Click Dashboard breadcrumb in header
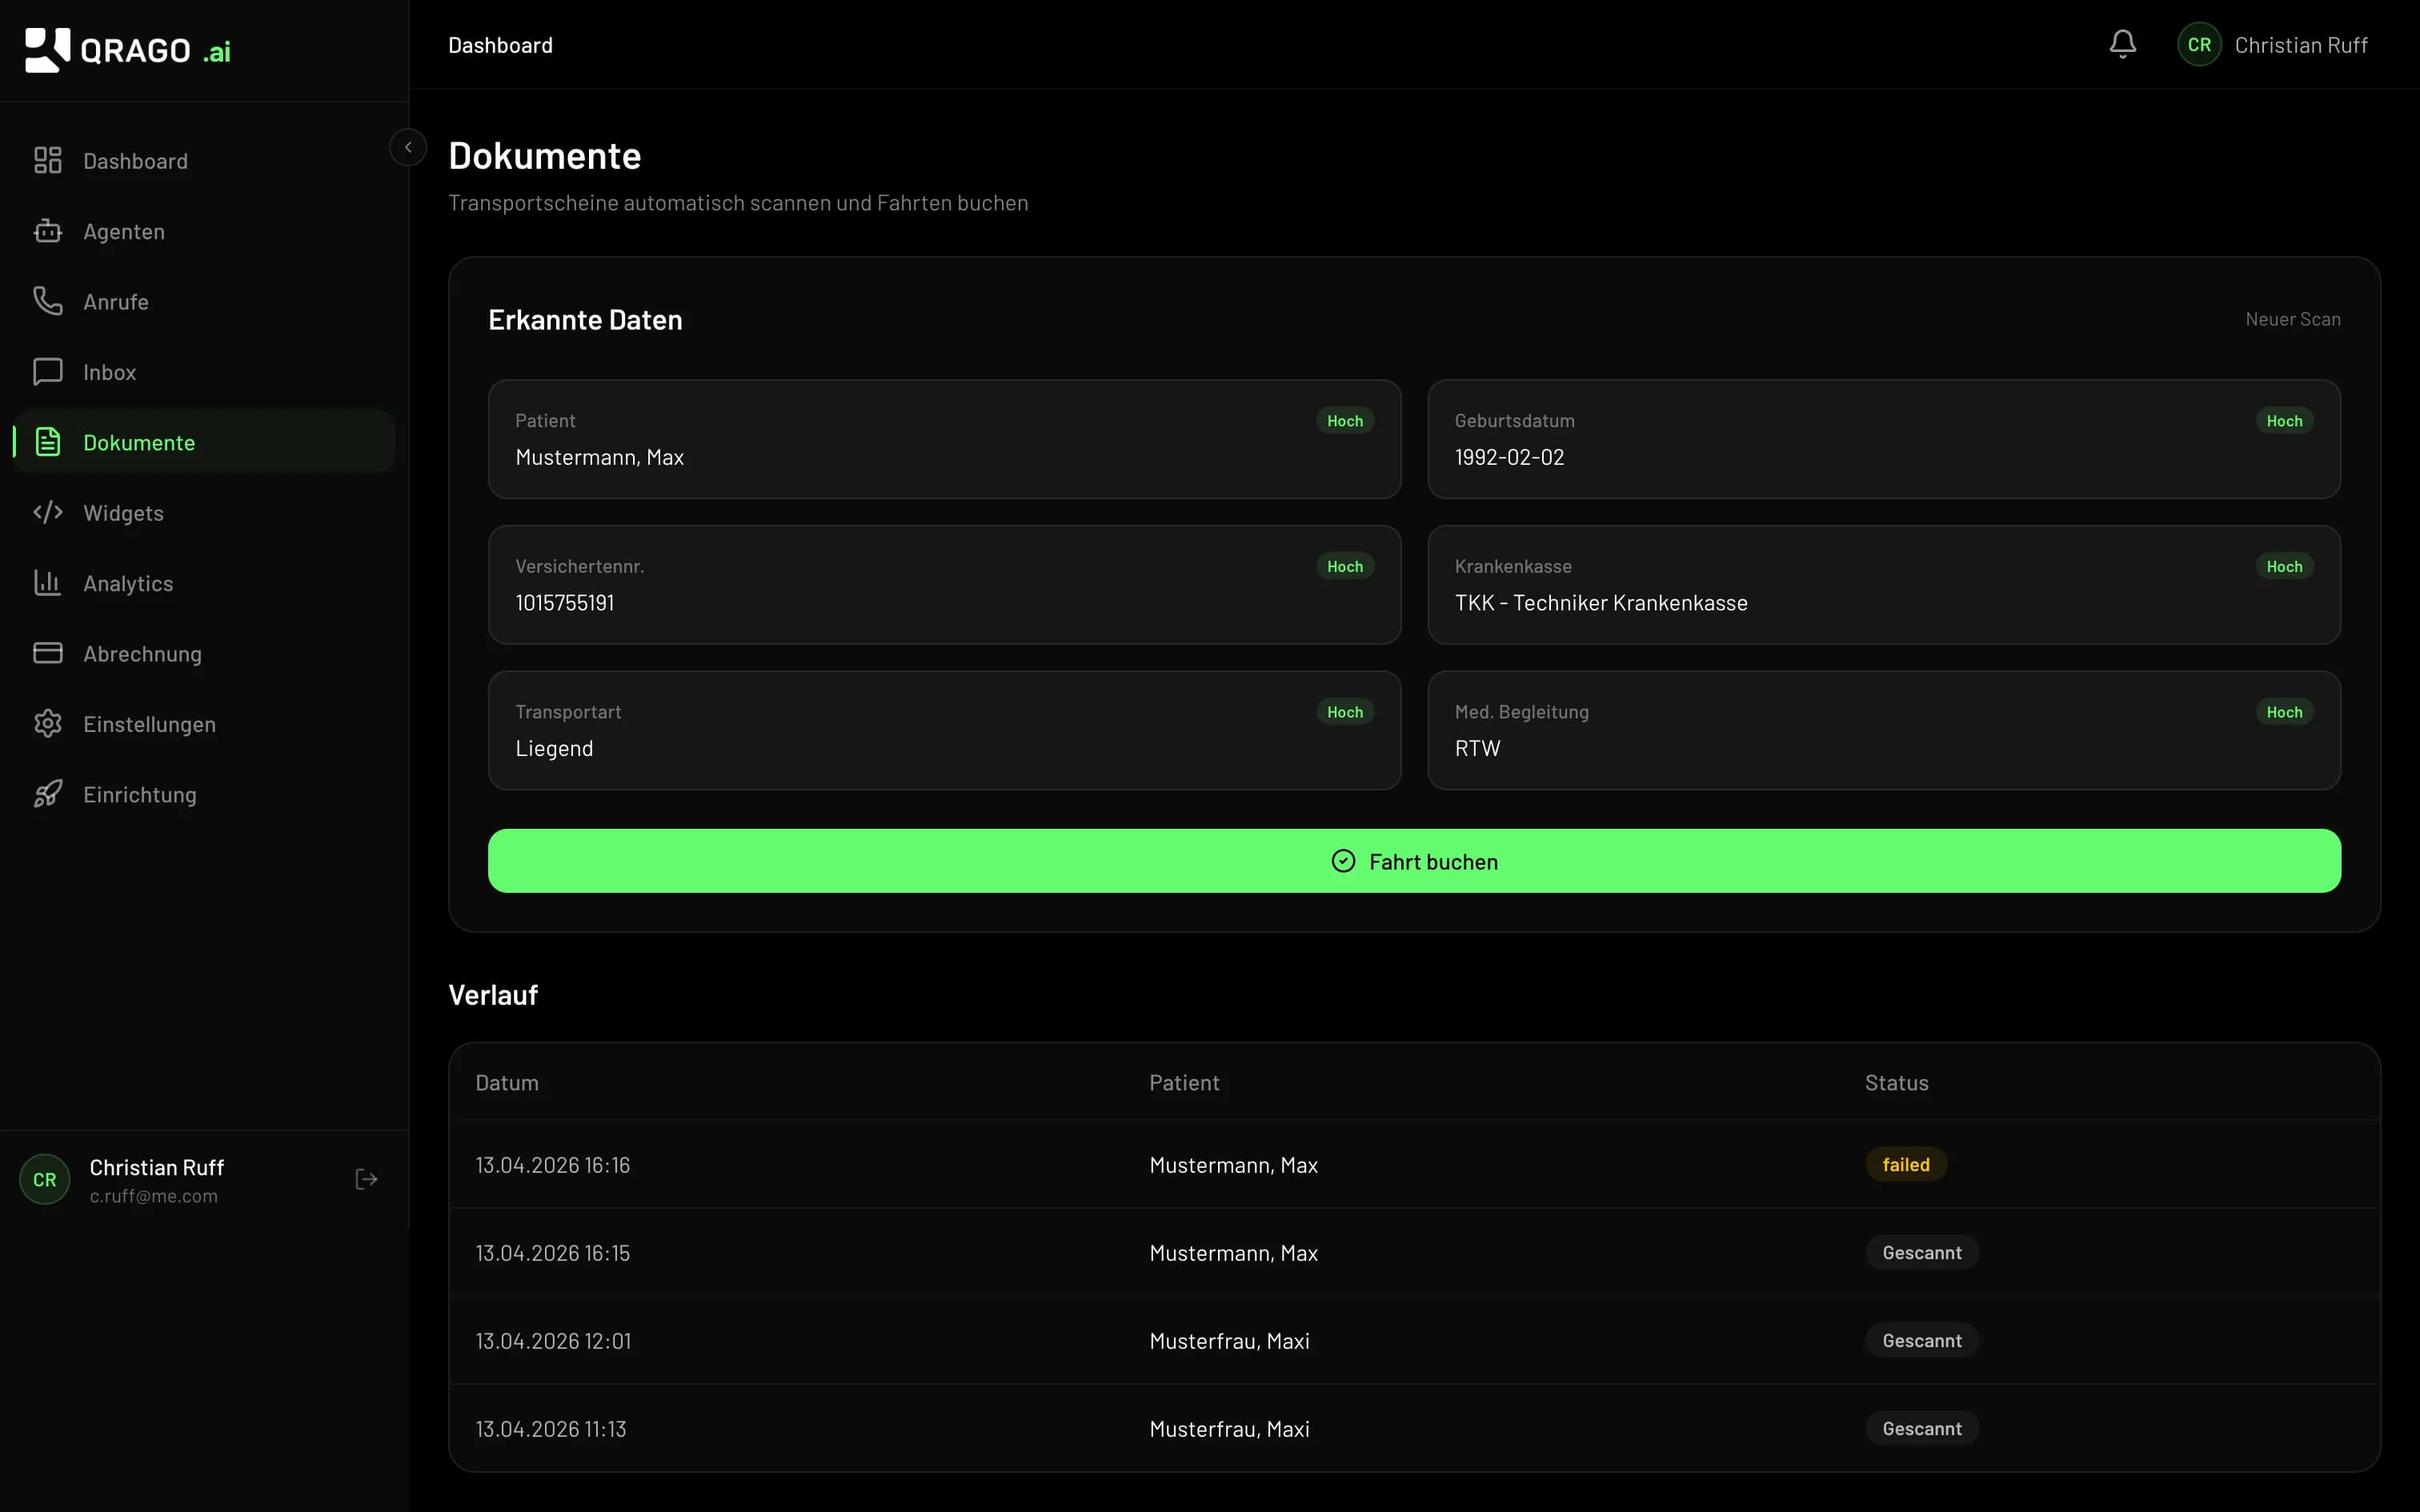Viewport: 2420px width, 1512px height. [500, 45]
